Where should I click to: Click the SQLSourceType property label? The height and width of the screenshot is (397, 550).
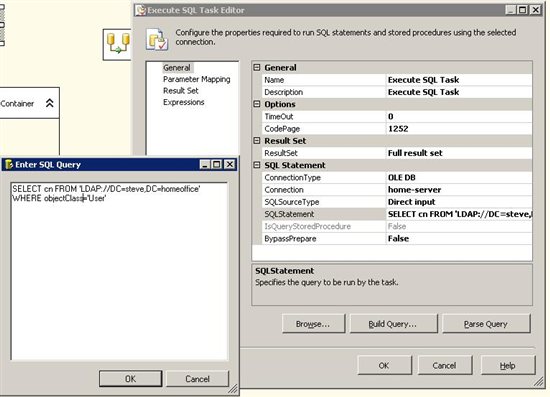(x=291, y=202)
